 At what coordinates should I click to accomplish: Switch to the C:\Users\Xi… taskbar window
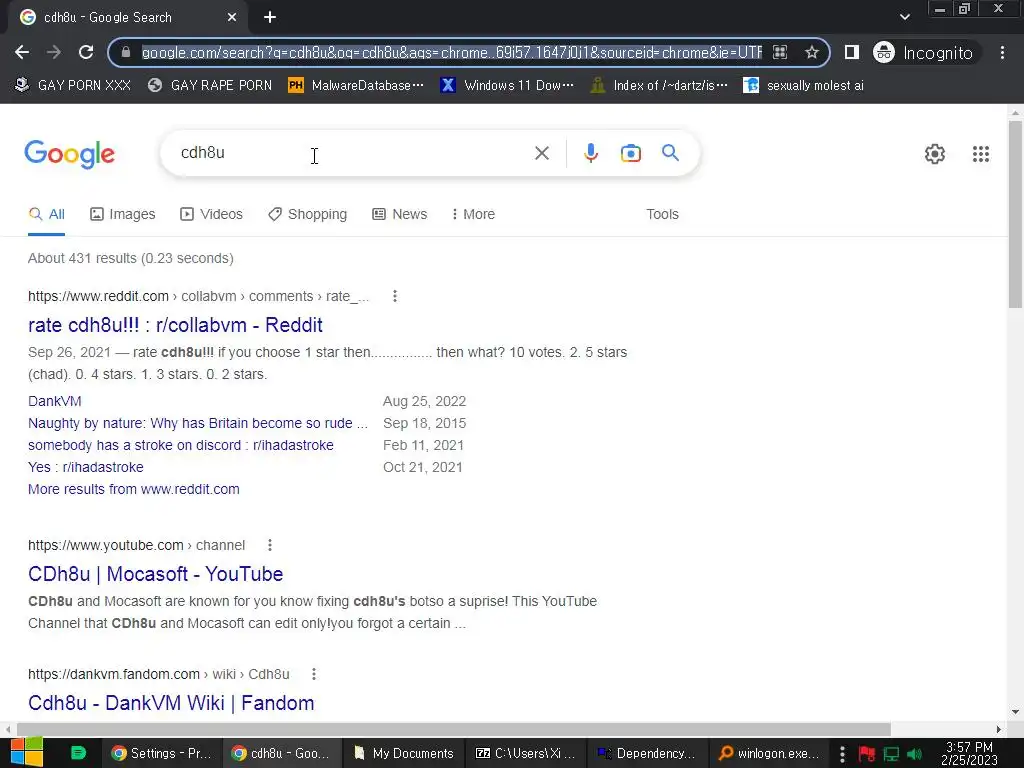click(x=526, y=754)
